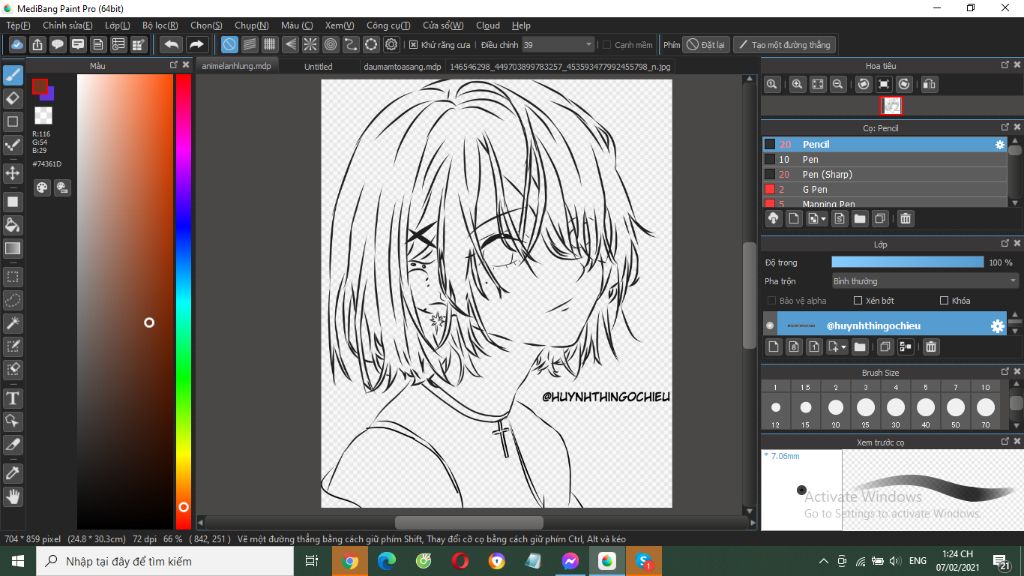This screenshot has height=576, width=1024.
Task: Click the rainbow hue bar
Action: 183,301
